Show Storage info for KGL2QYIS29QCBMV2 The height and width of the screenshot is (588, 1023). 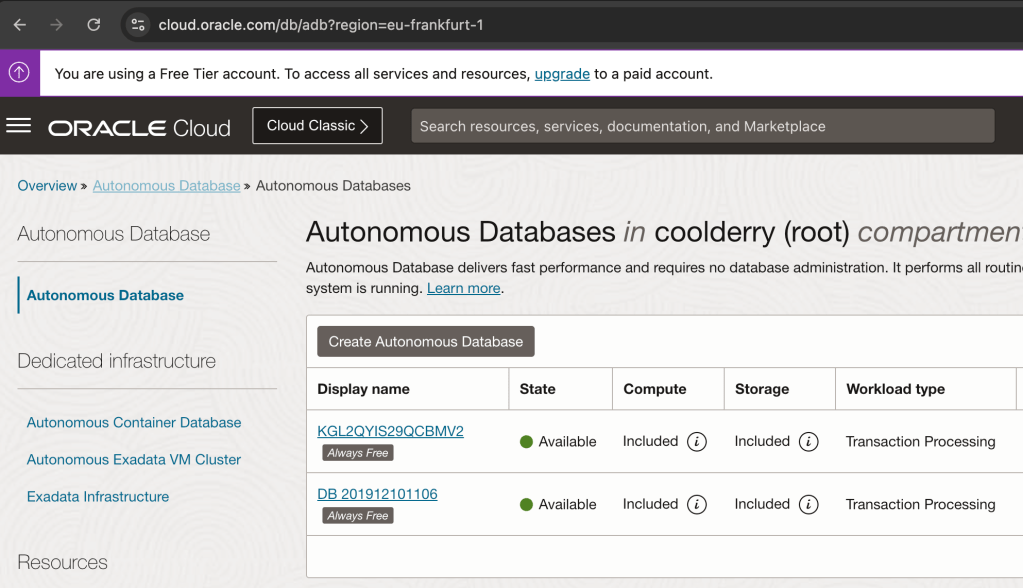[x=809, y=442]
